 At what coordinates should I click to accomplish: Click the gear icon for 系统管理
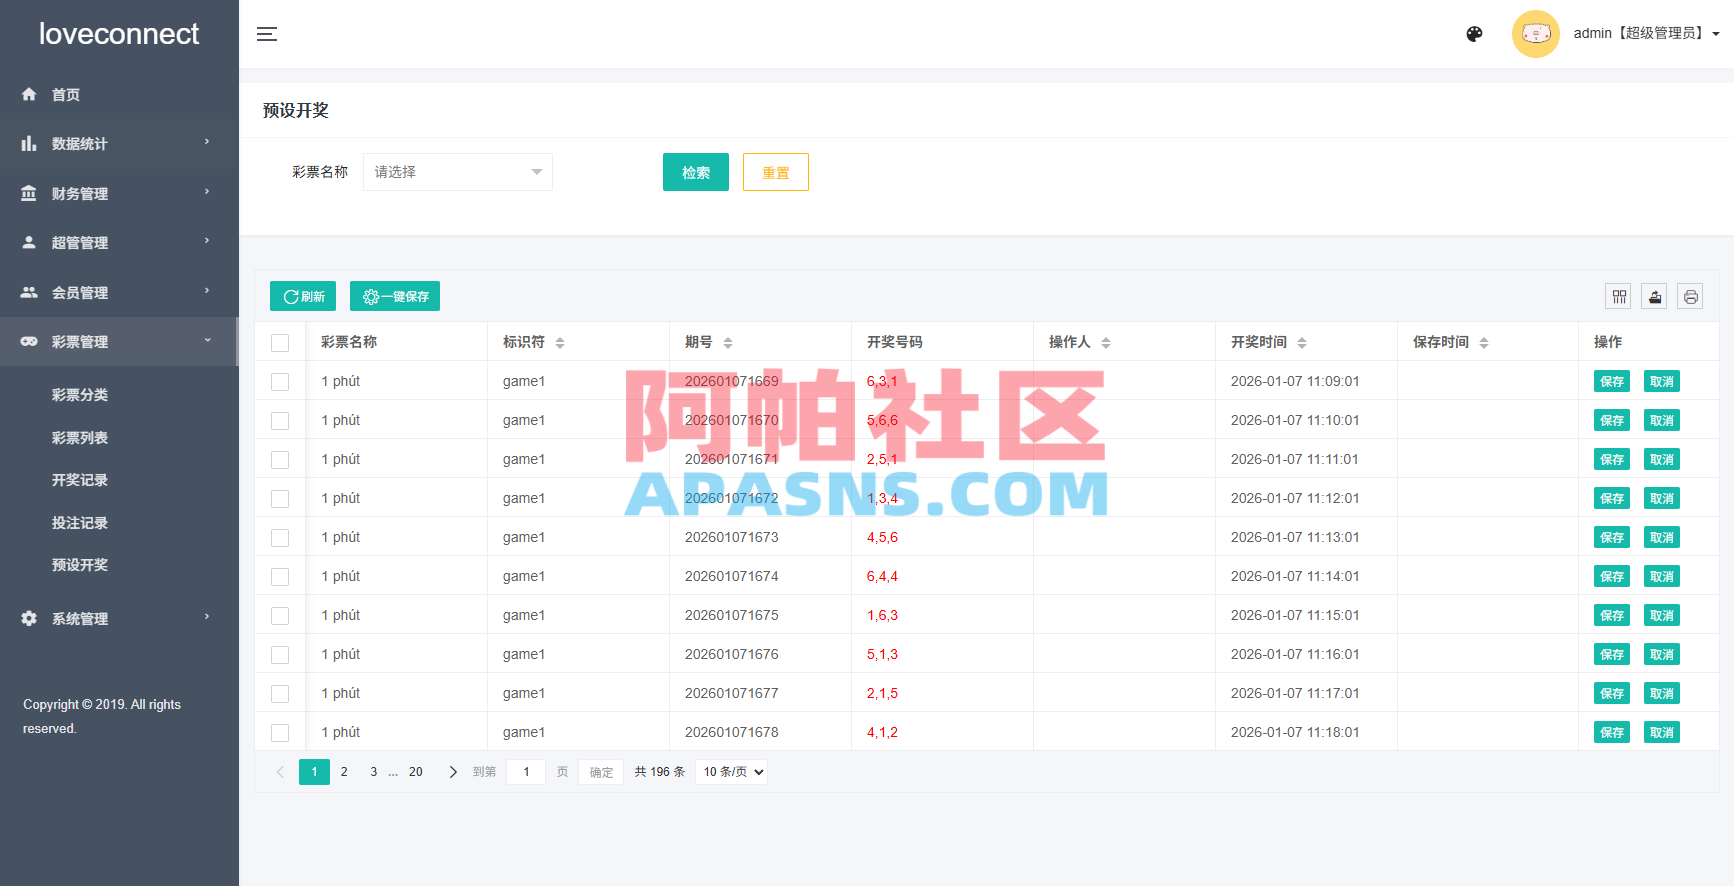click(29, 618)
